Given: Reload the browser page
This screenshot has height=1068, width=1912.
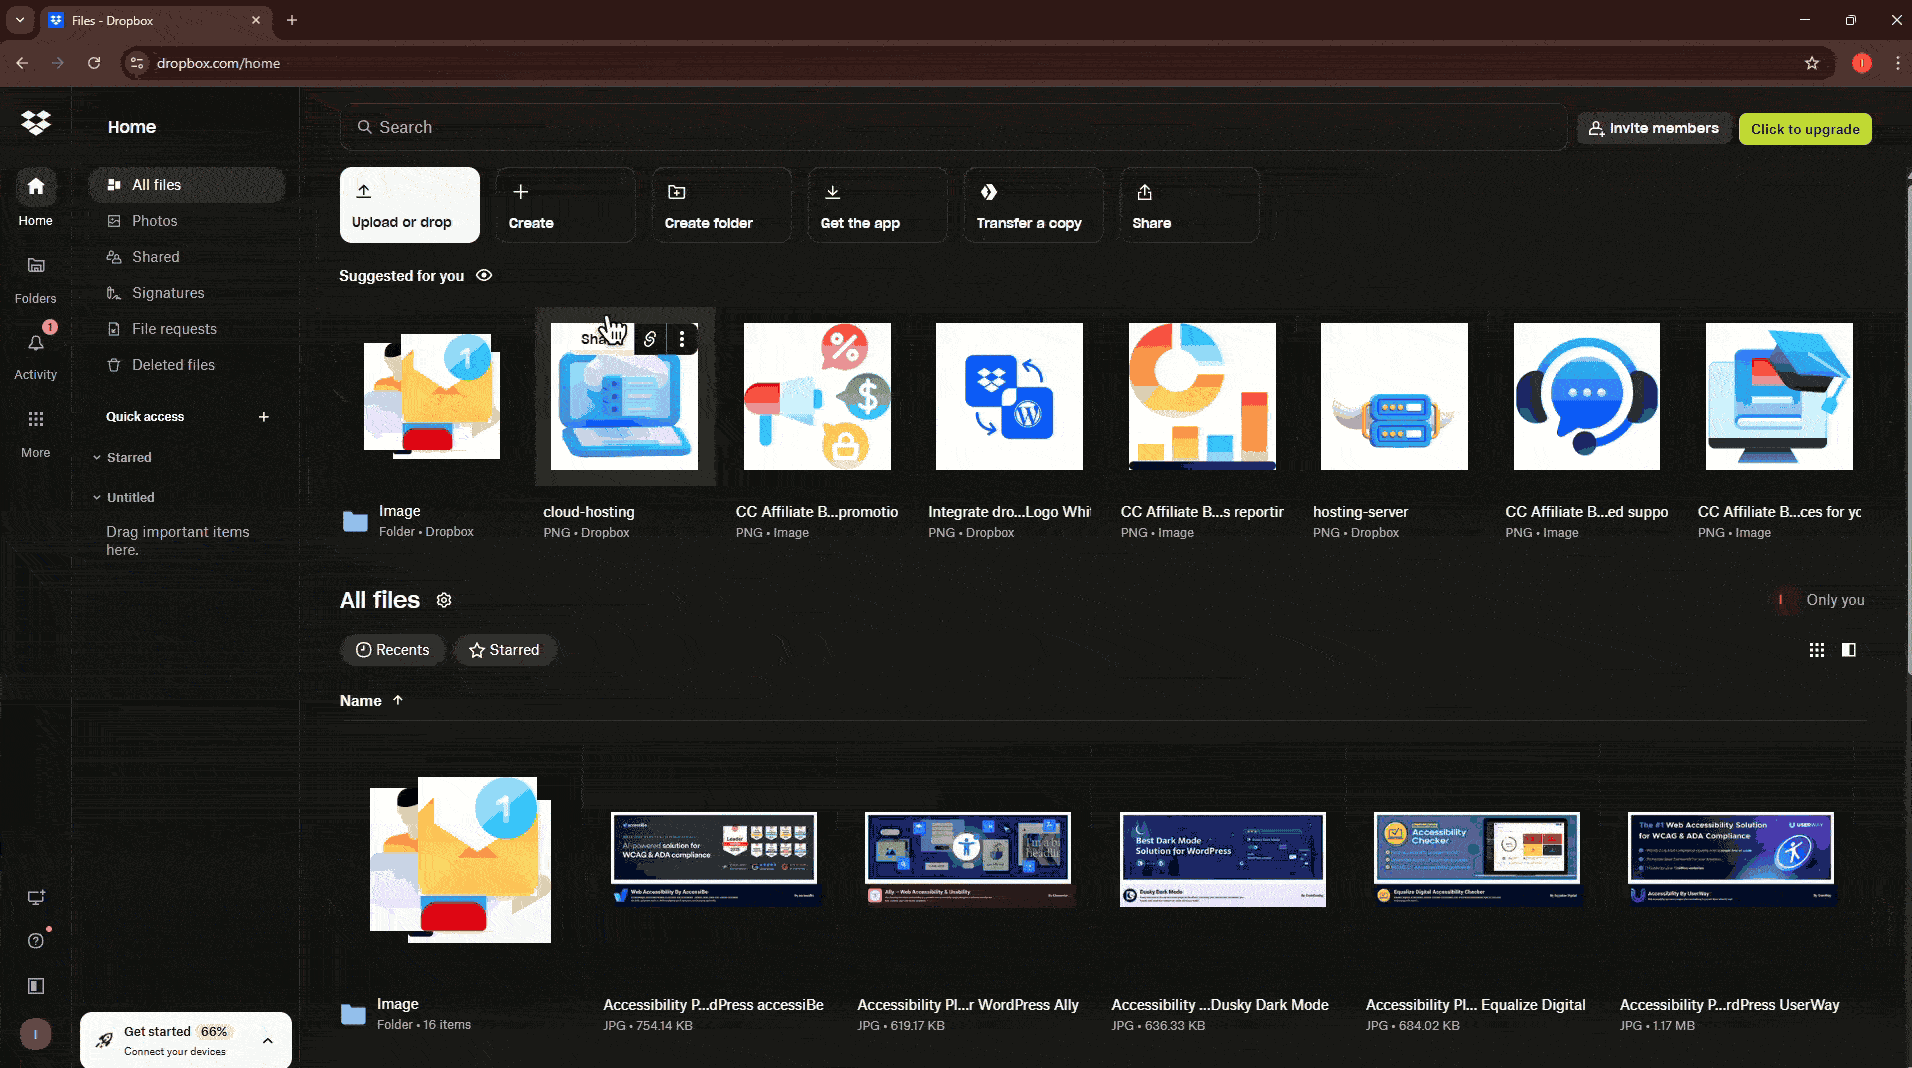Looking at the screenshot, I should tap(94, 63).
